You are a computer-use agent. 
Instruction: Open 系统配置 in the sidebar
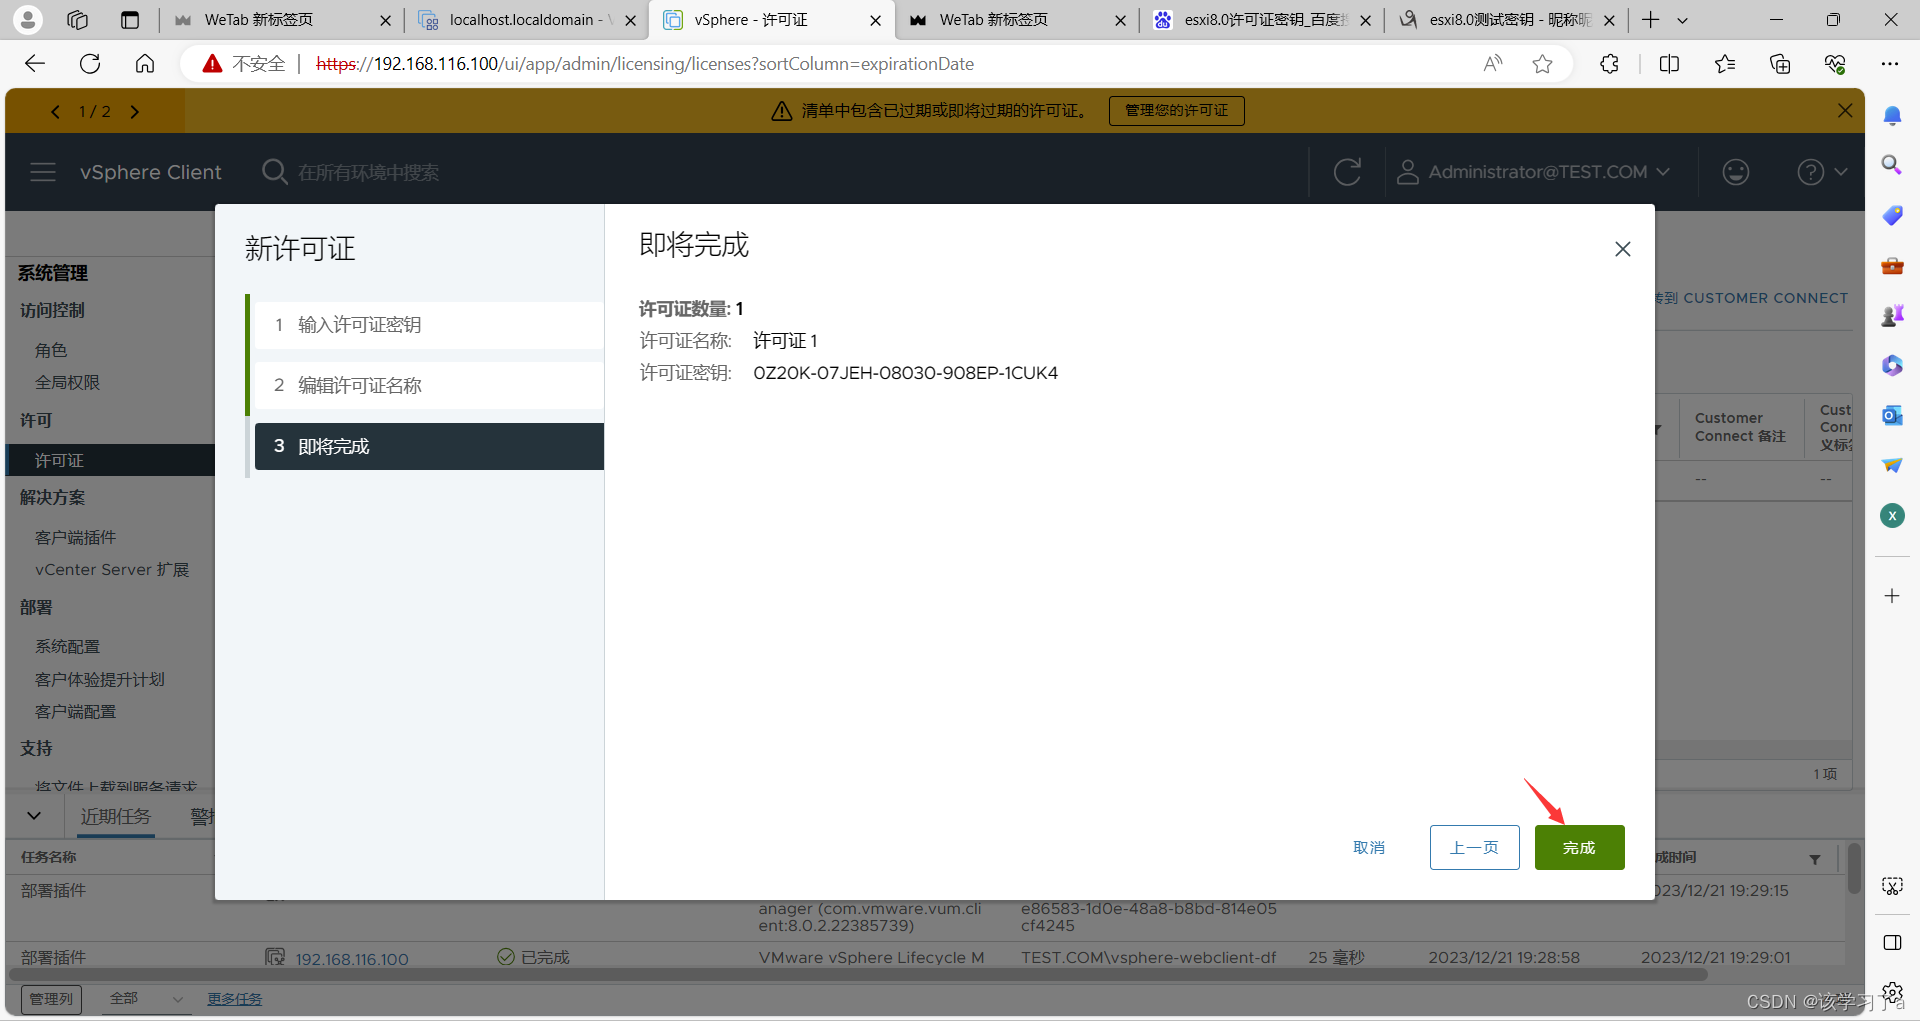click(x=67, y=646)
